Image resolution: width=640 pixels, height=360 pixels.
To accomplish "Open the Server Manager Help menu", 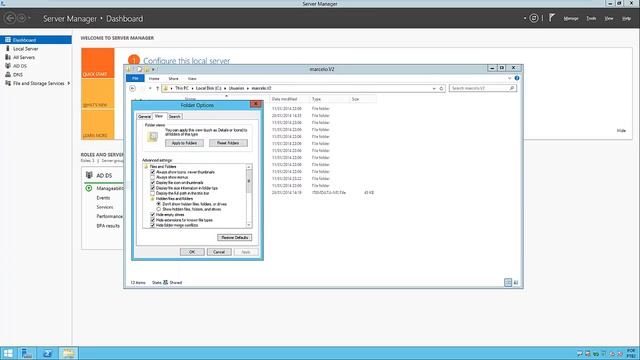I will click(626, 18).
